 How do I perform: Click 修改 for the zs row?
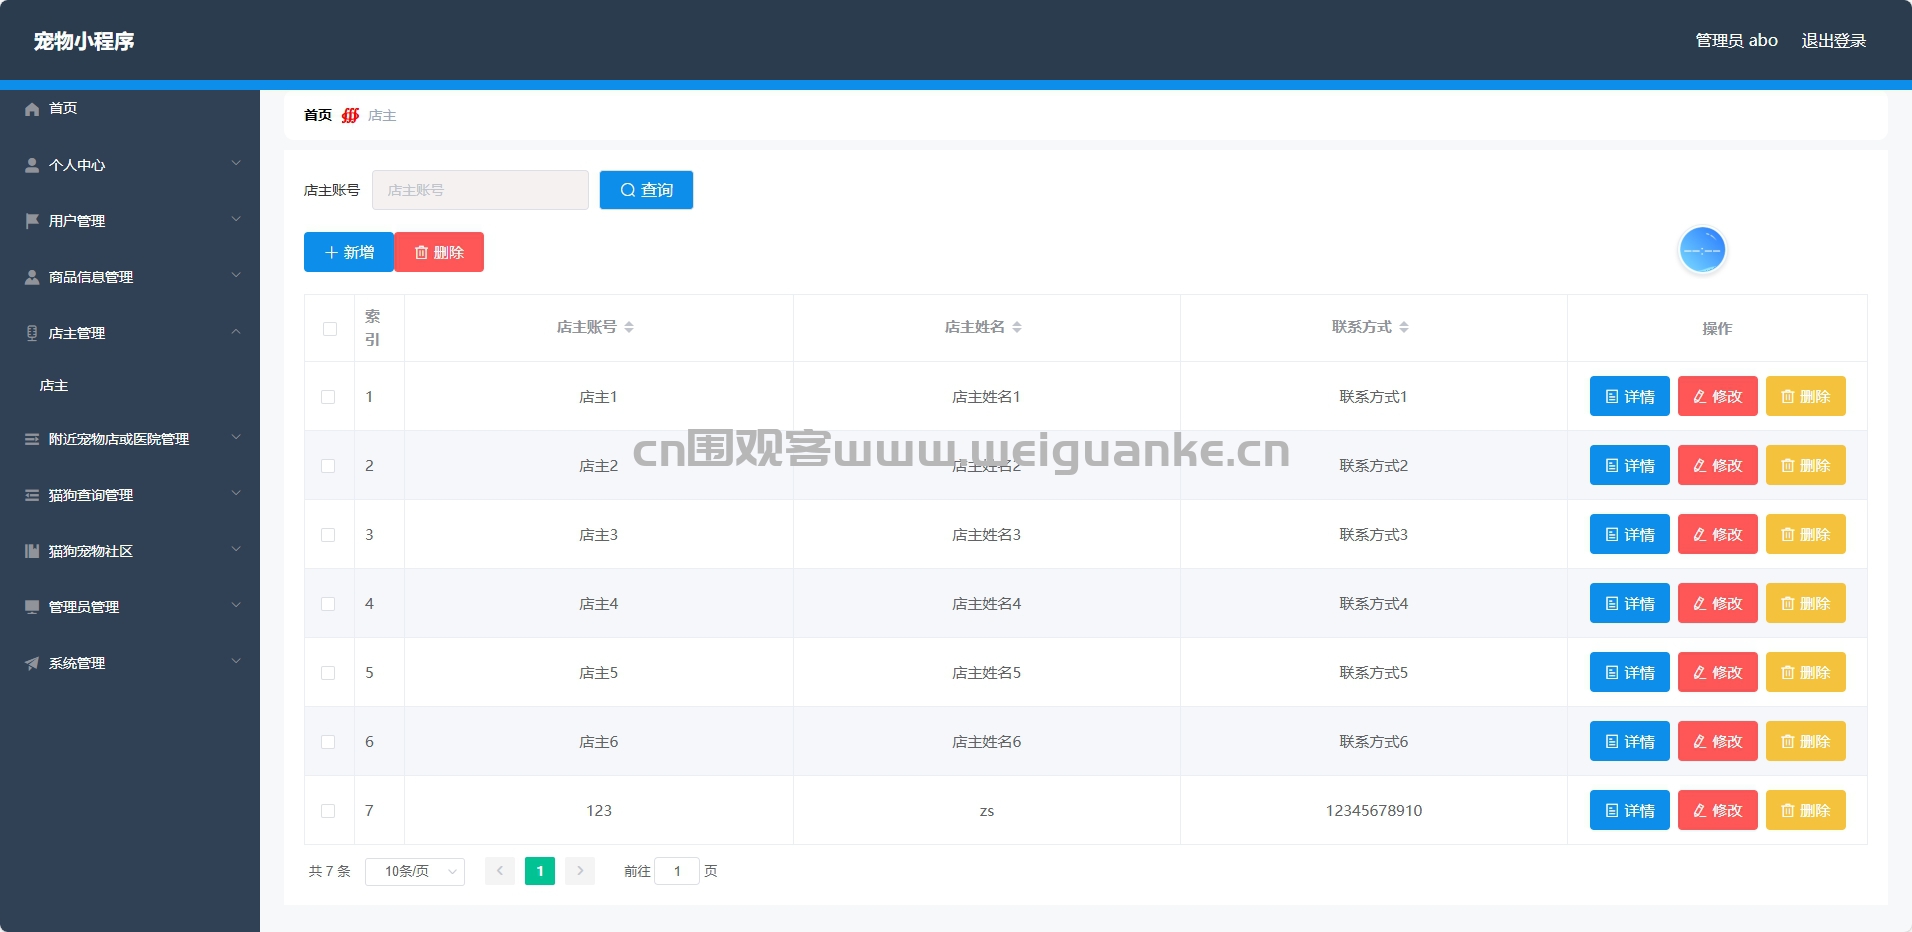[1718, 810]
